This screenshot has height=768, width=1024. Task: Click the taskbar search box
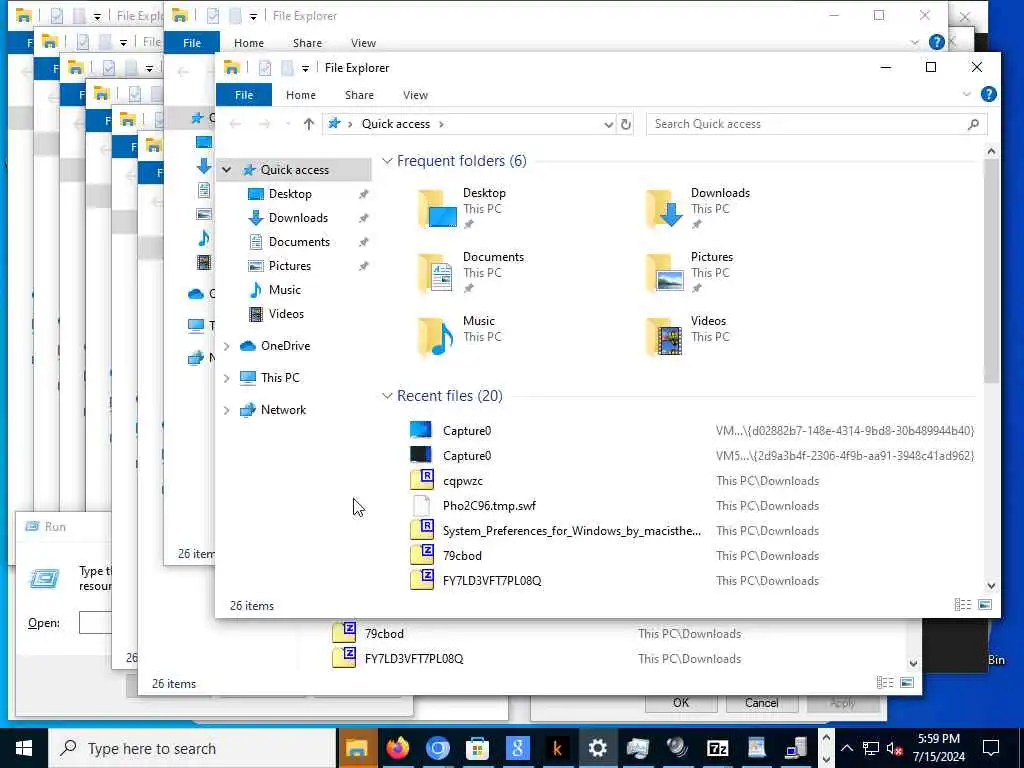pos(192,748)
